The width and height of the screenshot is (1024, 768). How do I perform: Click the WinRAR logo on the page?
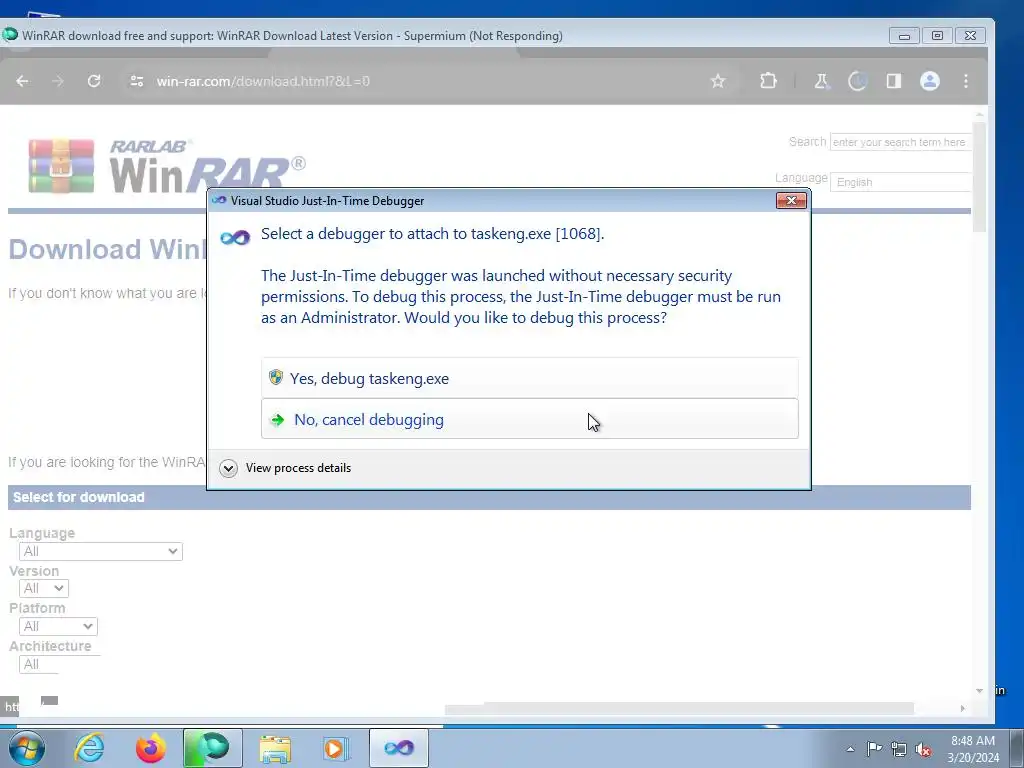click(167, 166)
